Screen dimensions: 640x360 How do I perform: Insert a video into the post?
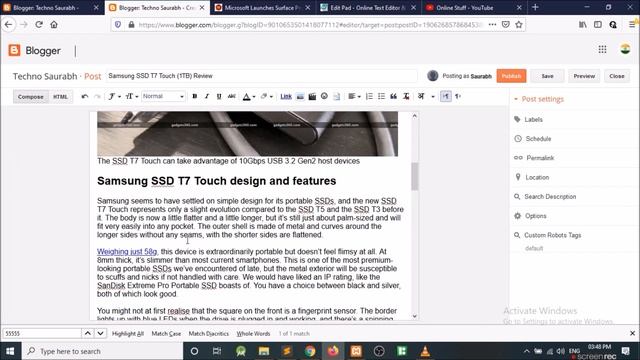[312, 97]
